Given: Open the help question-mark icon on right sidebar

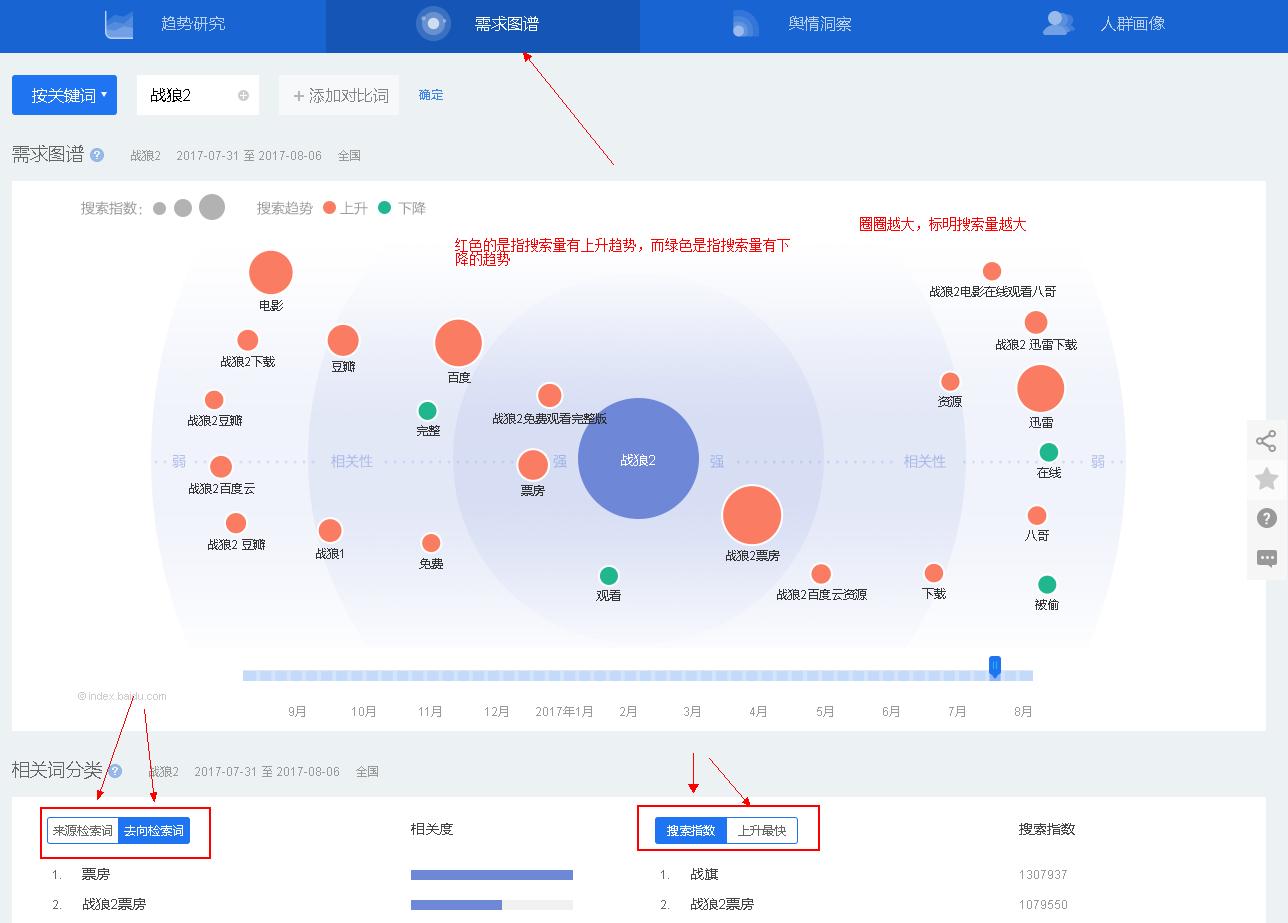Looking at the screenshot, I should click(x=1267, y=518).
